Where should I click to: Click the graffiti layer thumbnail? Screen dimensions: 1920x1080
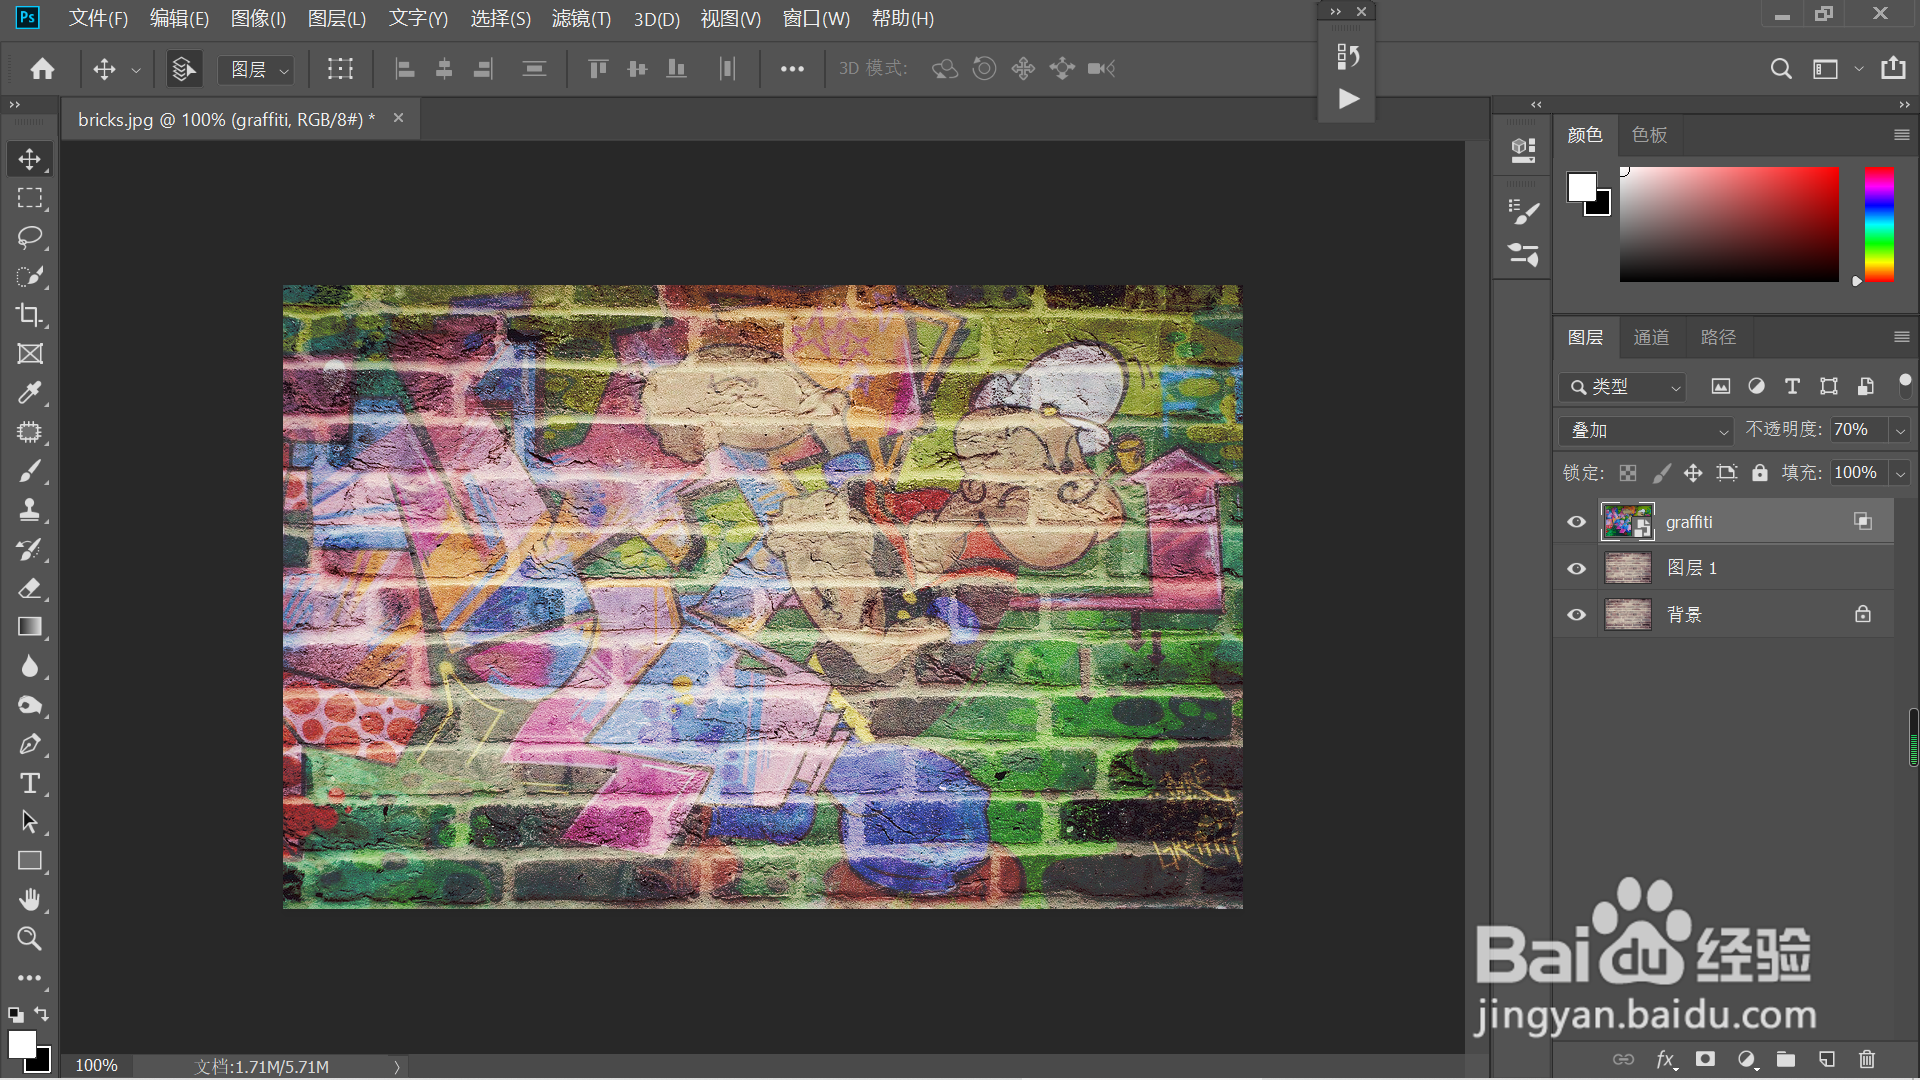pos(1627,522)
